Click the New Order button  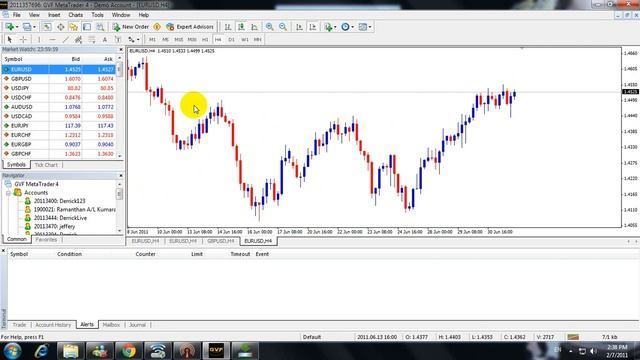click(131, 27)
